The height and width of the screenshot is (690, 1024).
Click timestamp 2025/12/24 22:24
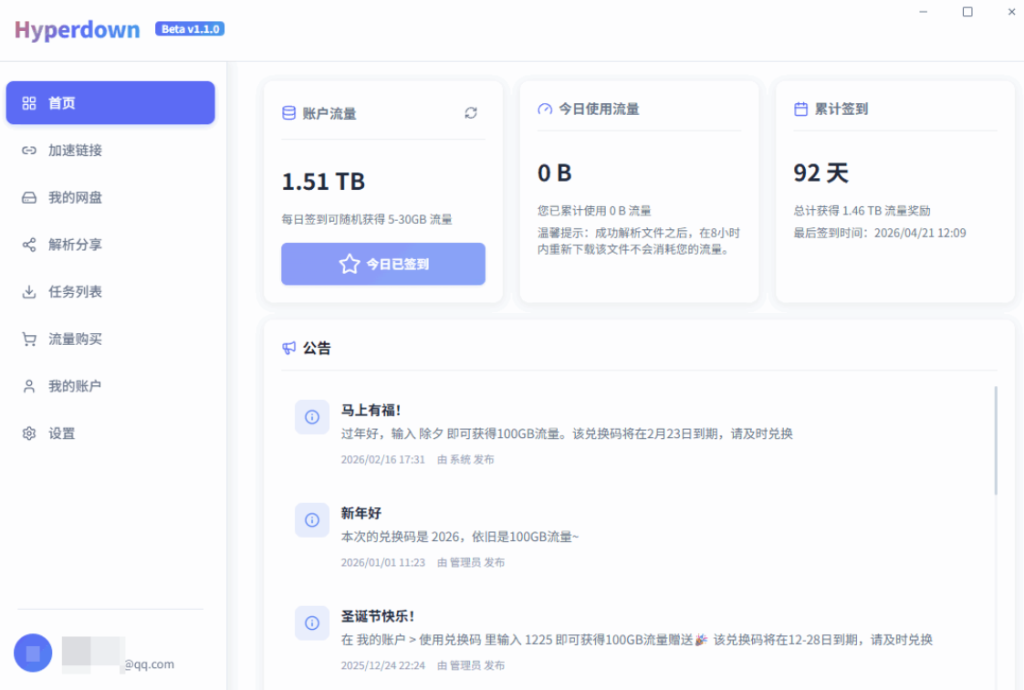click(x=383, y=666)
